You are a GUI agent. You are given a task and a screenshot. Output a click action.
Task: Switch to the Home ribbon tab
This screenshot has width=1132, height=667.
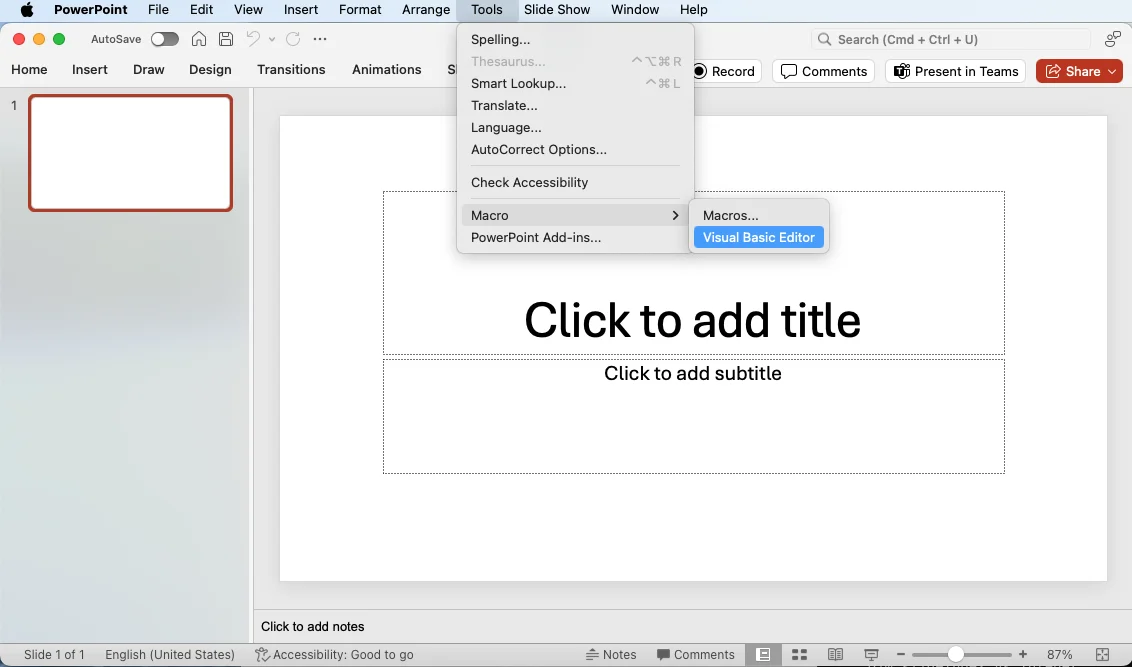29,69
